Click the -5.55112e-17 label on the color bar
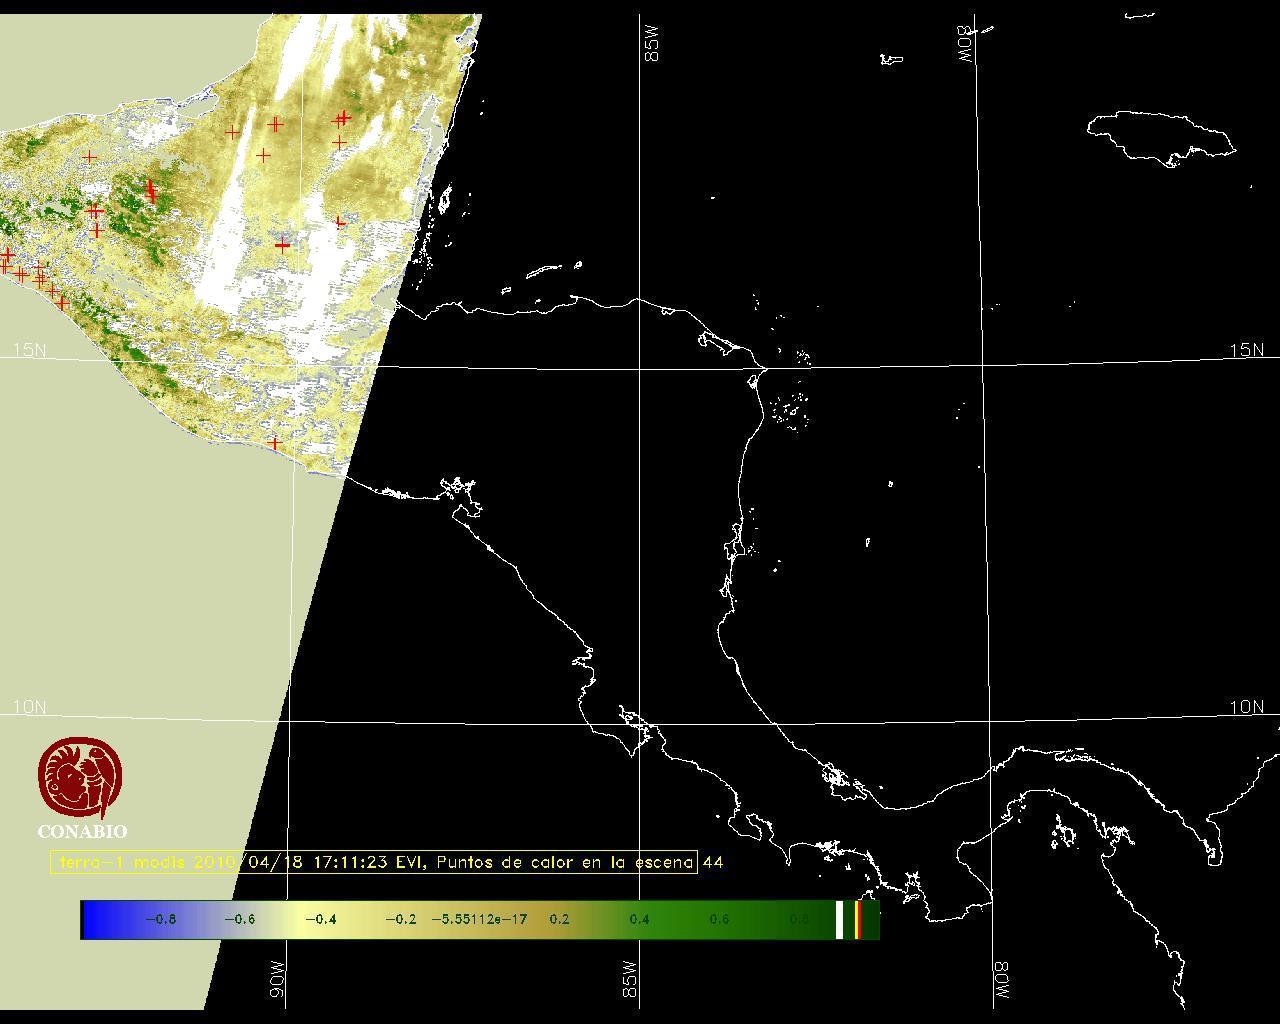 pos(479,919)
